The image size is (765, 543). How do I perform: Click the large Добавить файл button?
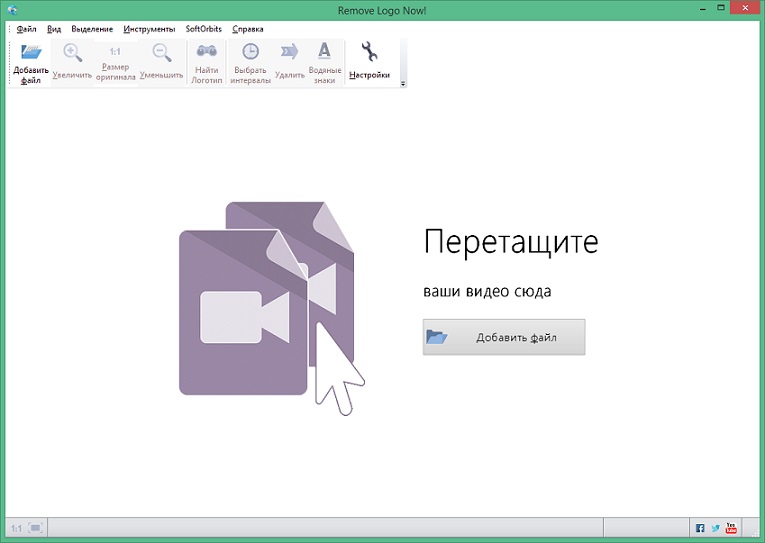(504, 337)
